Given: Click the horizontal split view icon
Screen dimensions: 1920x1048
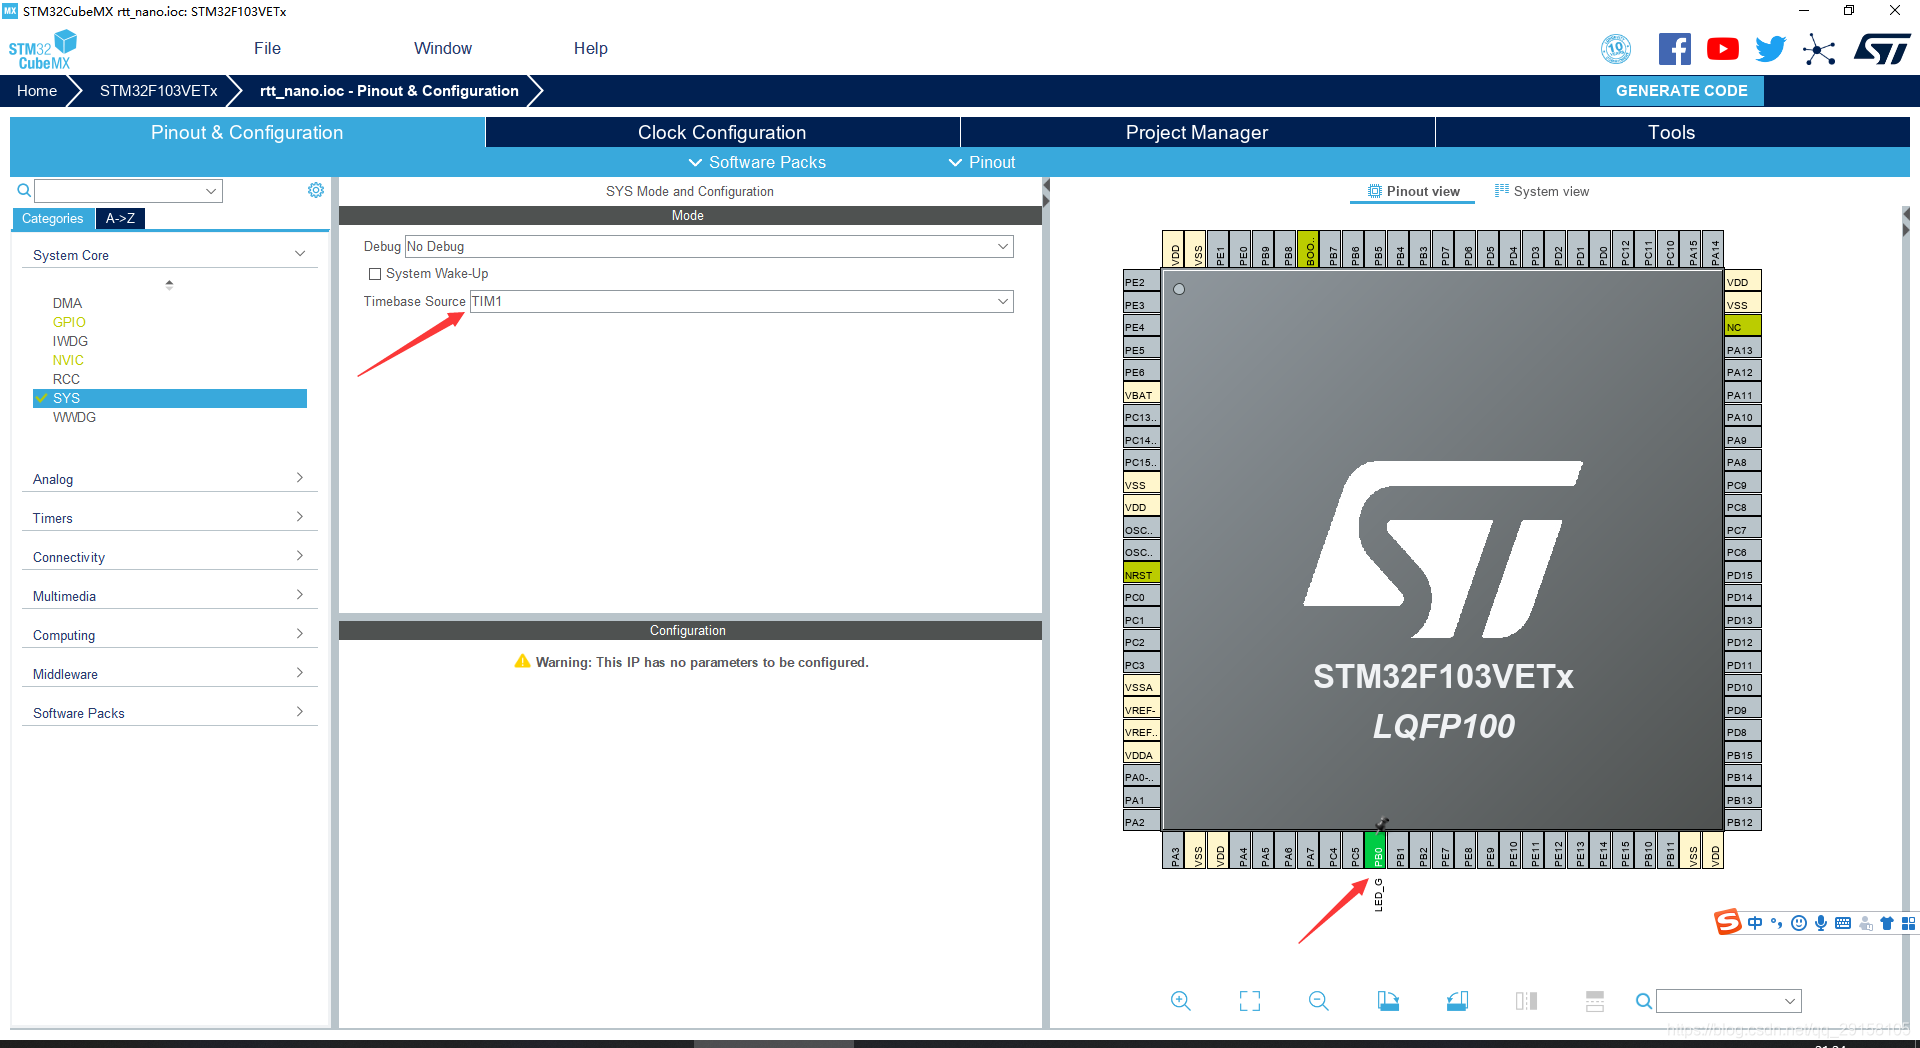Looking at the screenshot, I should pyautogui.click(x=1595, y=1001).
